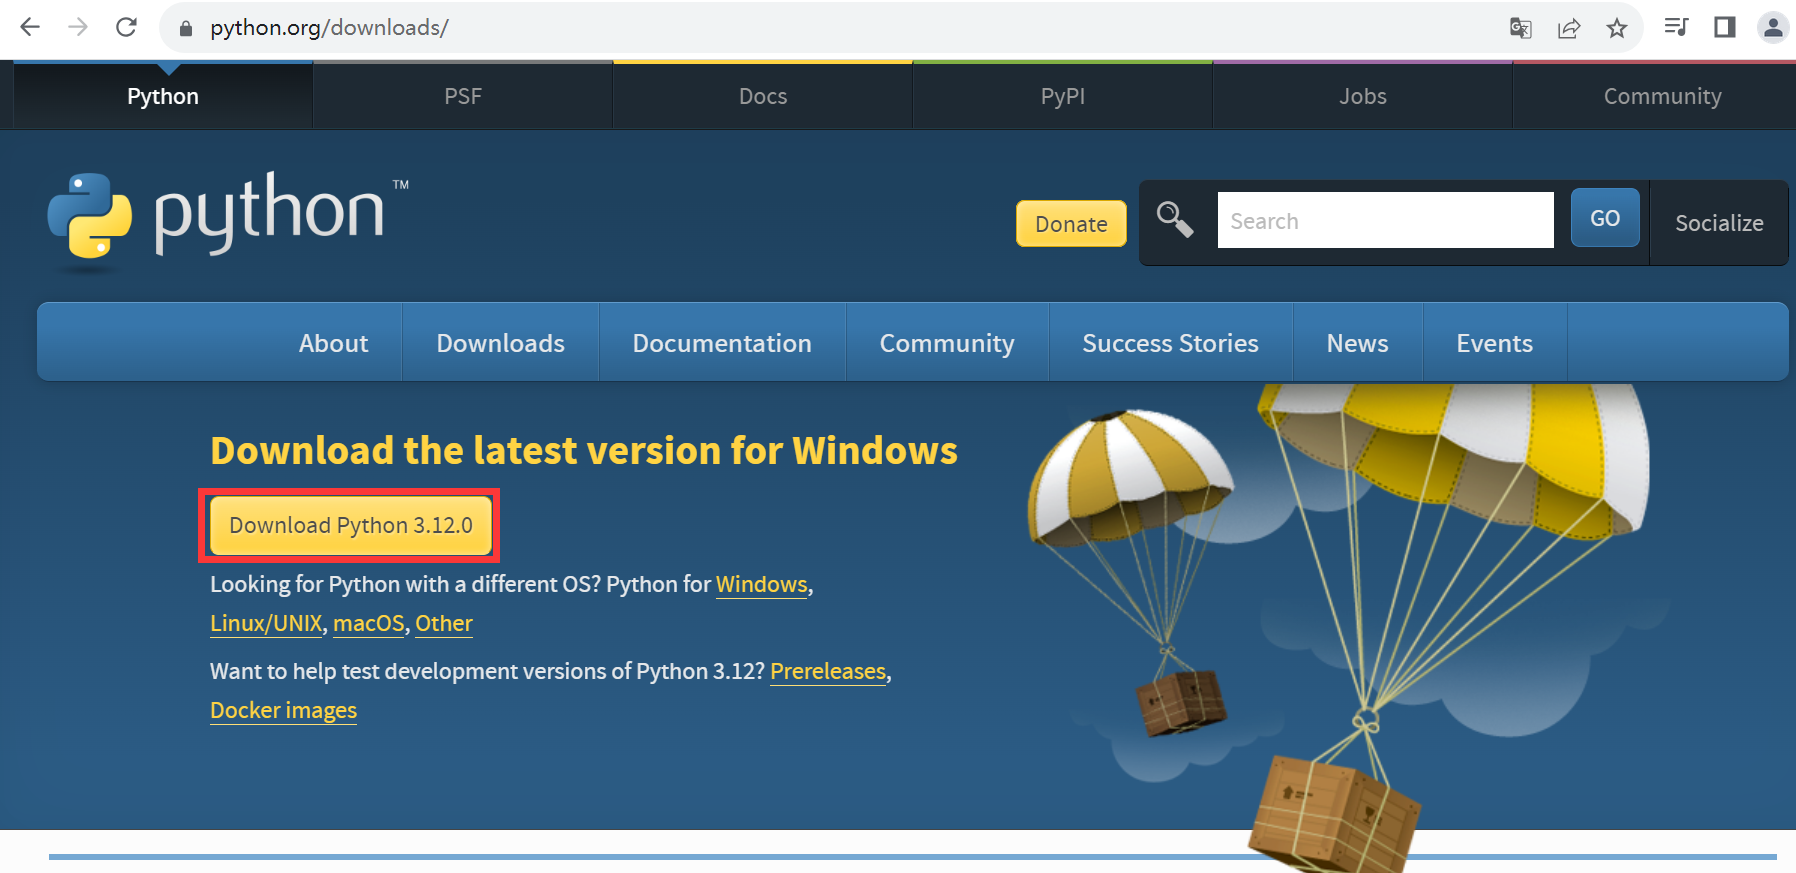Open the About navigation menu
This screenshot has height=873, width=1796.
[x=333, y=343]
